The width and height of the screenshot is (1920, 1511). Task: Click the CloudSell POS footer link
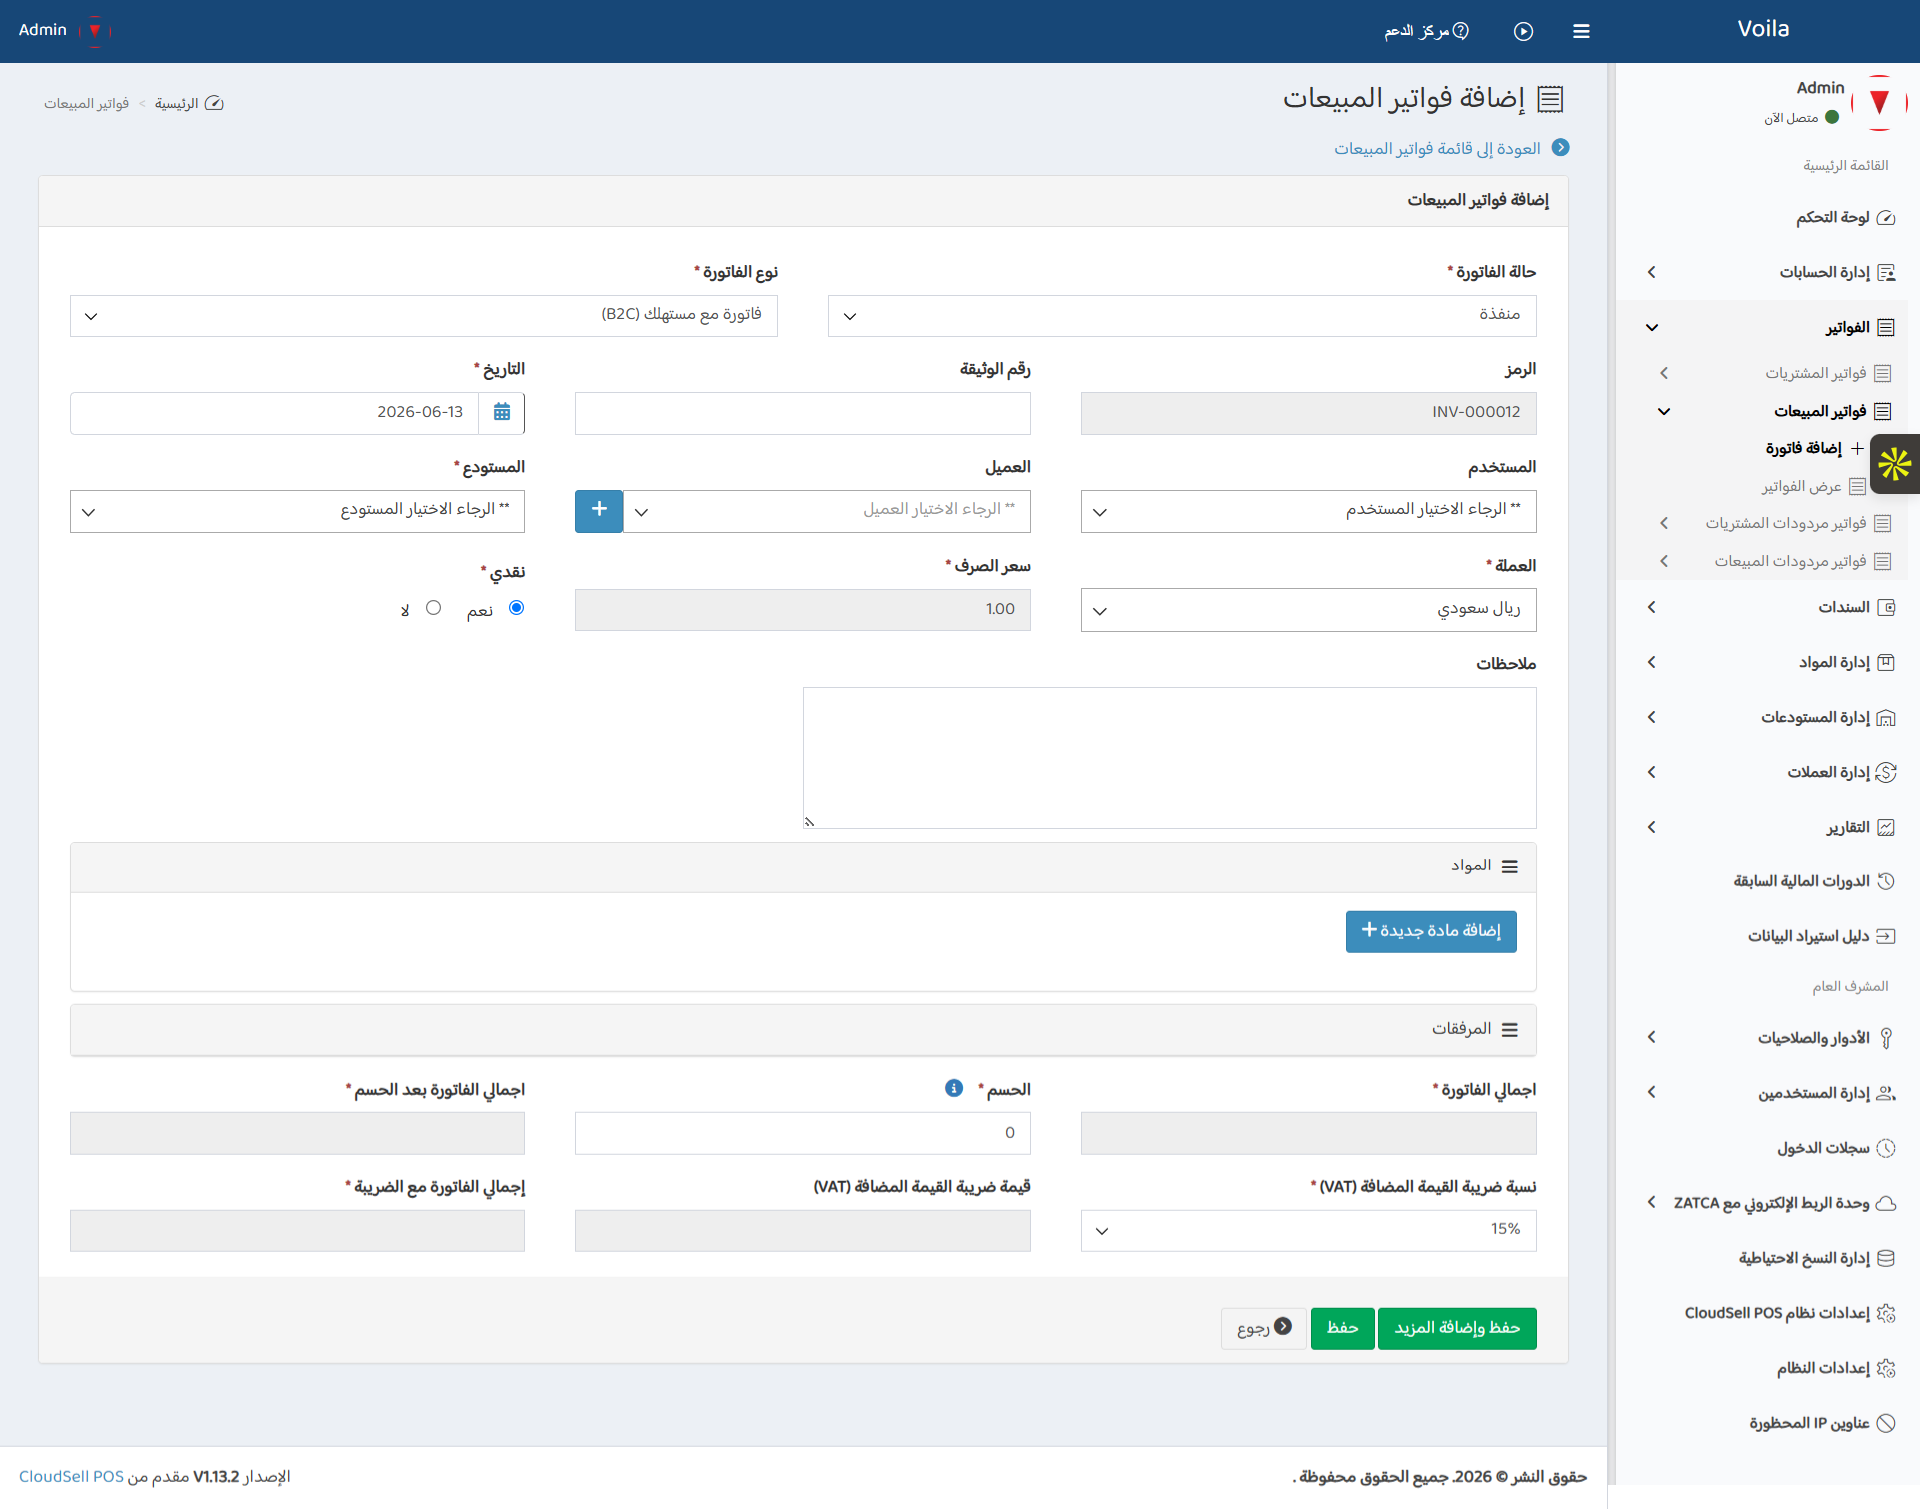click(71, 1477)
